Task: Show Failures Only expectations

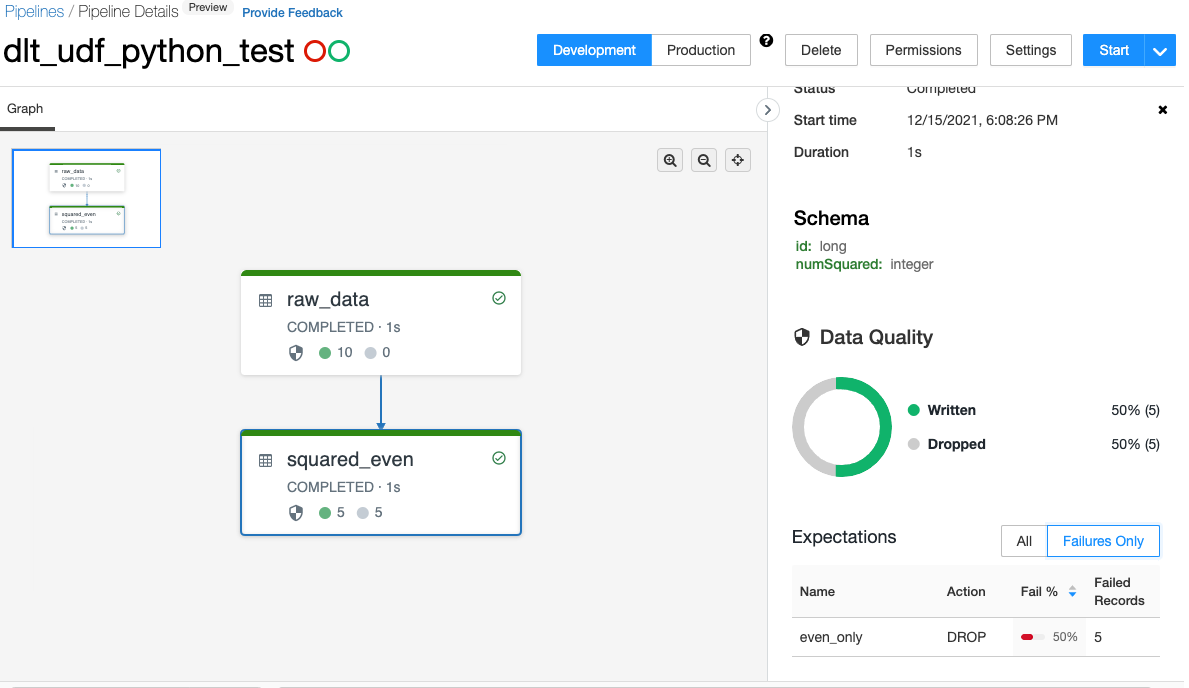Action: point(1103,541)
